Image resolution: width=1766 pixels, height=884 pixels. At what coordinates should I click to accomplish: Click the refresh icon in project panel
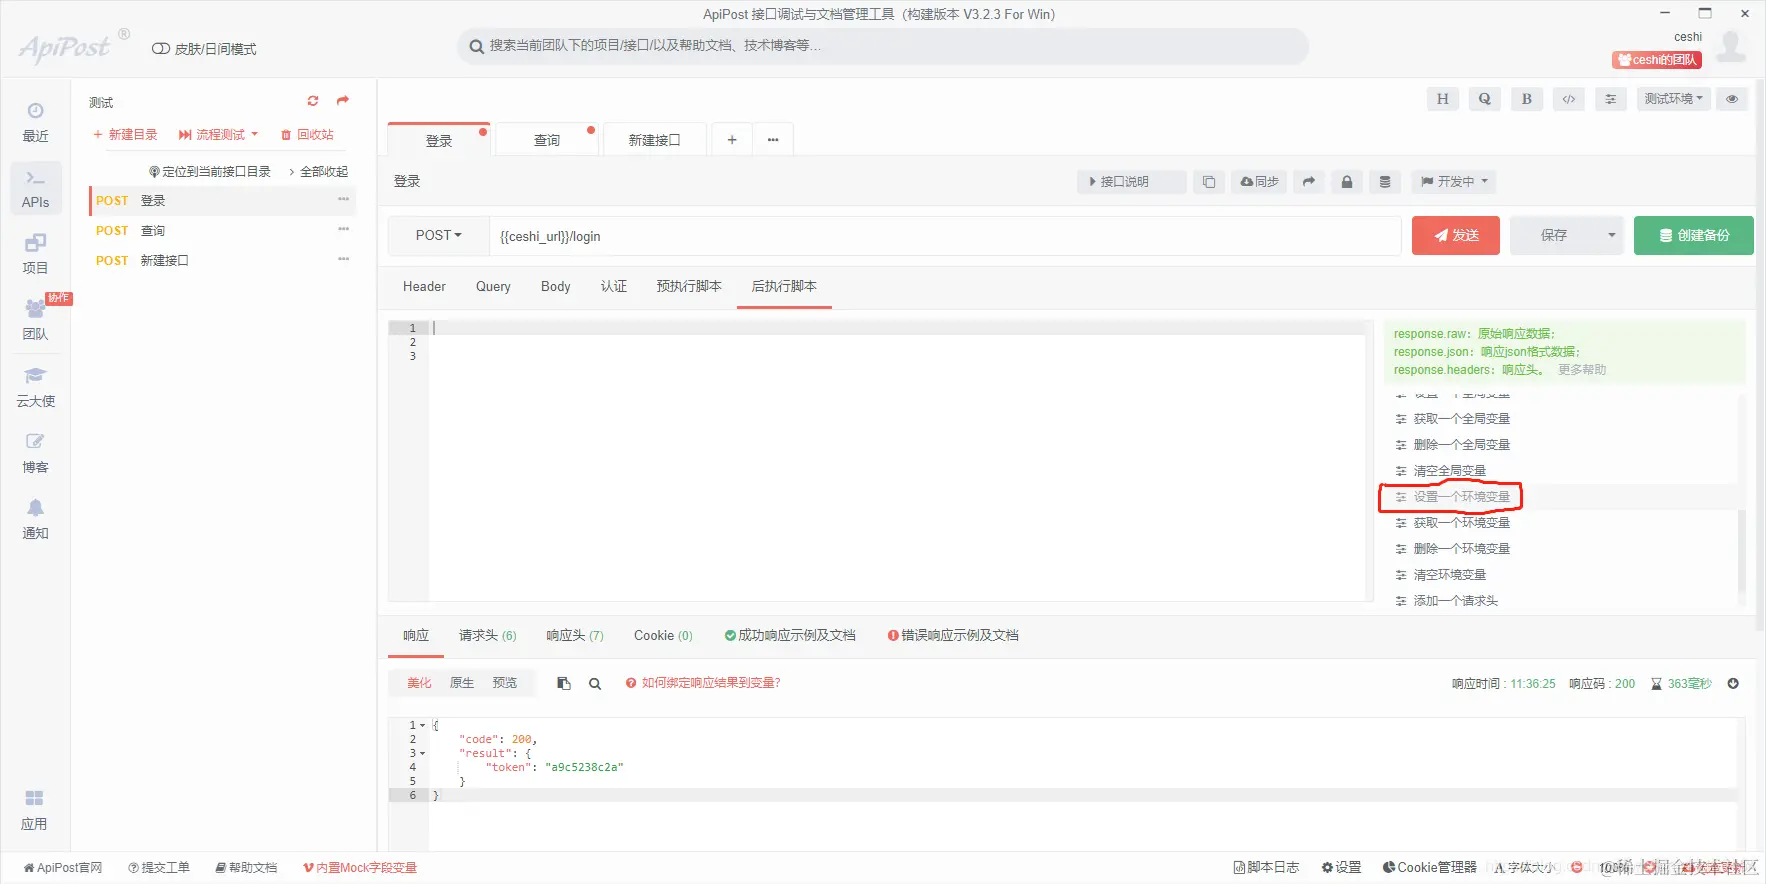click(313, 101)
